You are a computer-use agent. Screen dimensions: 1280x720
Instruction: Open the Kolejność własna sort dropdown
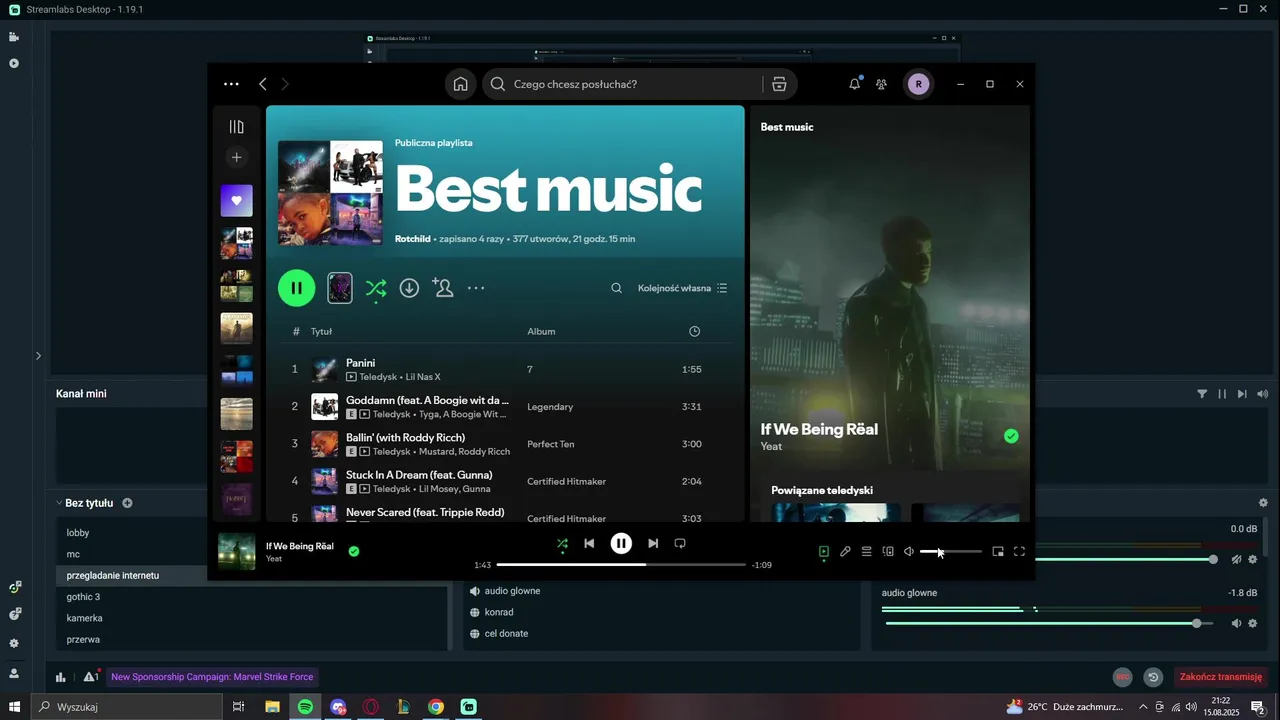click(682, 288)
